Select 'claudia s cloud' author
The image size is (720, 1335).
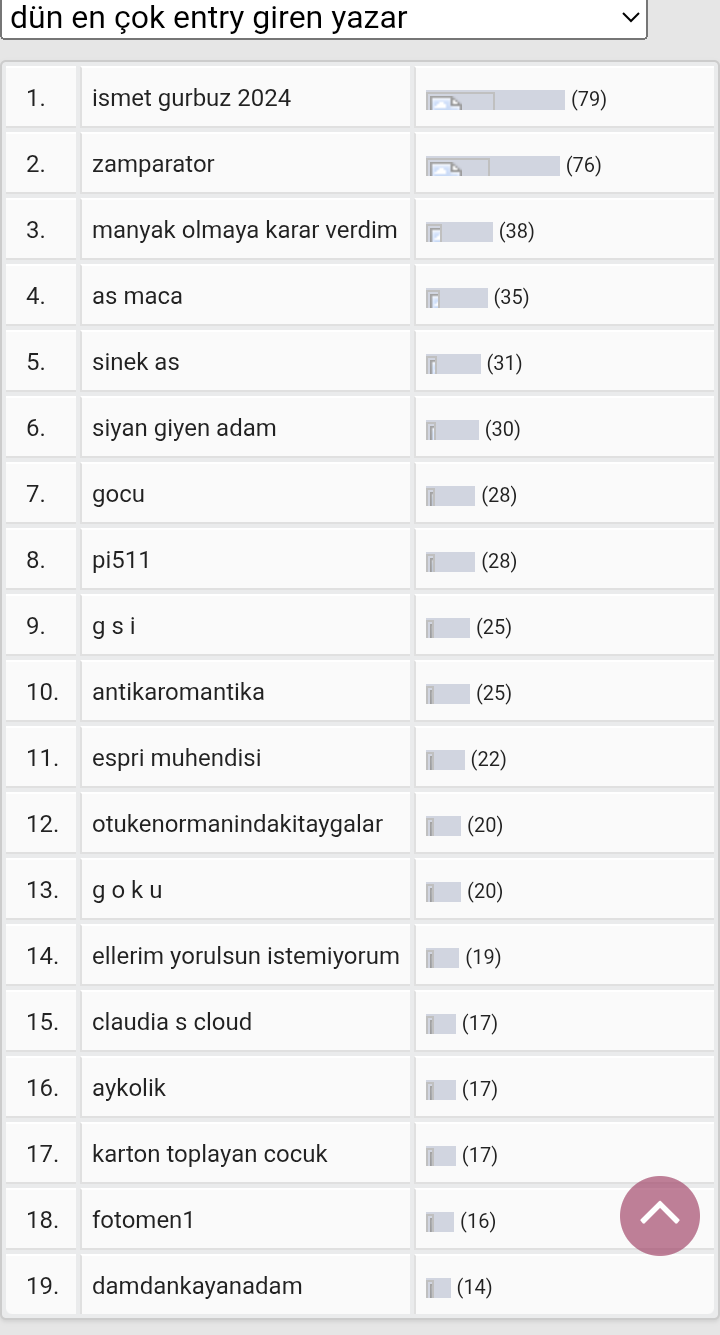[x=172, y=1022]
